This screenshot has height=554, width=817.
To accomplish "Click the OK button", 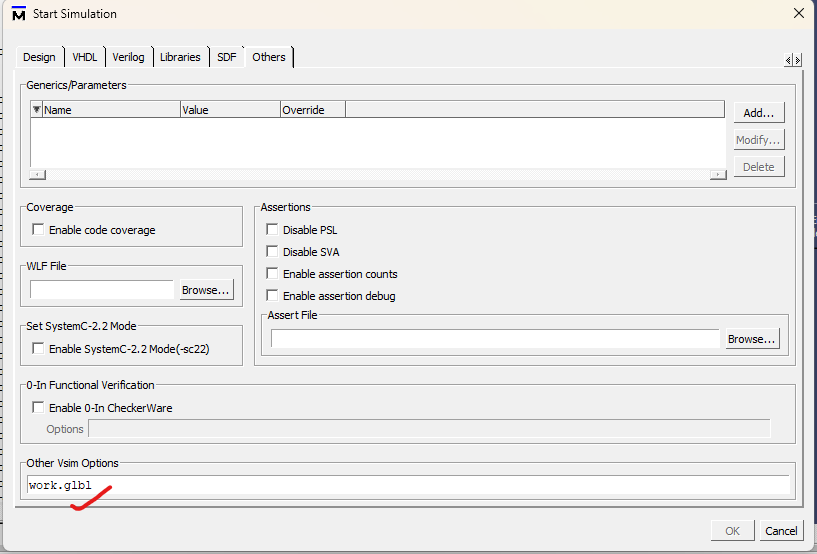I will click(732, 531).
